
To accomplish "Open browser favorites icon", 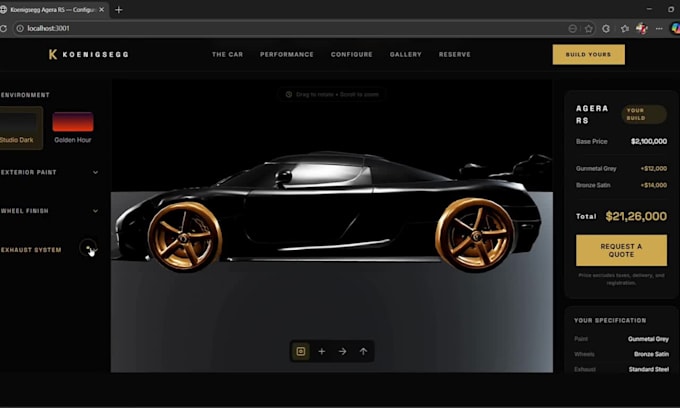I will point(624,29).
